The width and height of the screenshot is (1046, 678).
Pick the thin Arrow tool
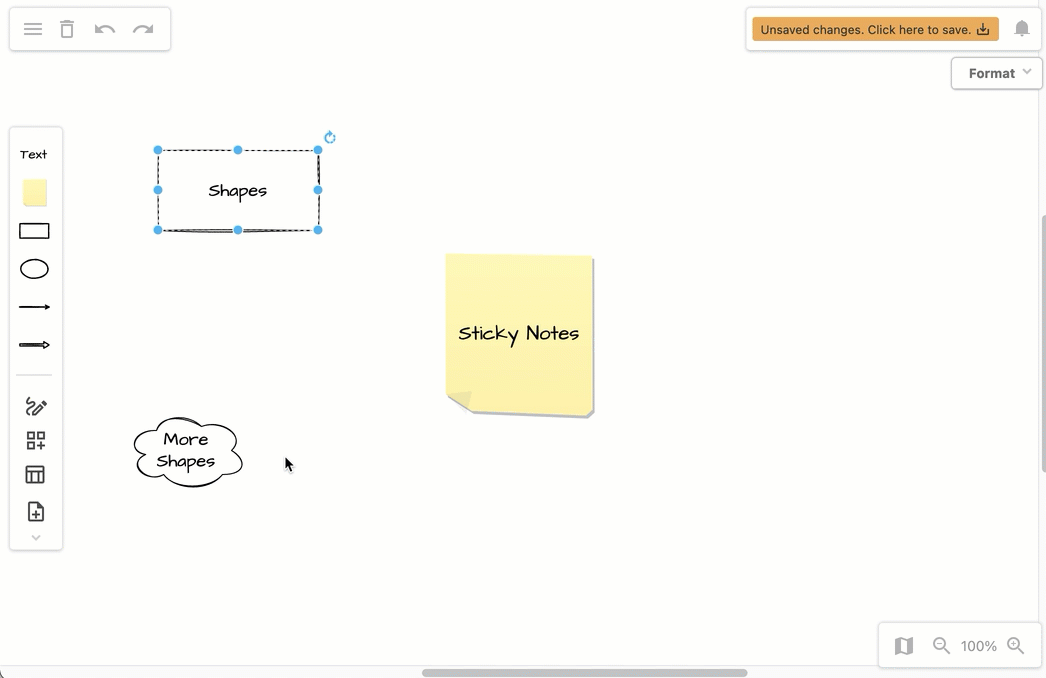coord(34,306)
